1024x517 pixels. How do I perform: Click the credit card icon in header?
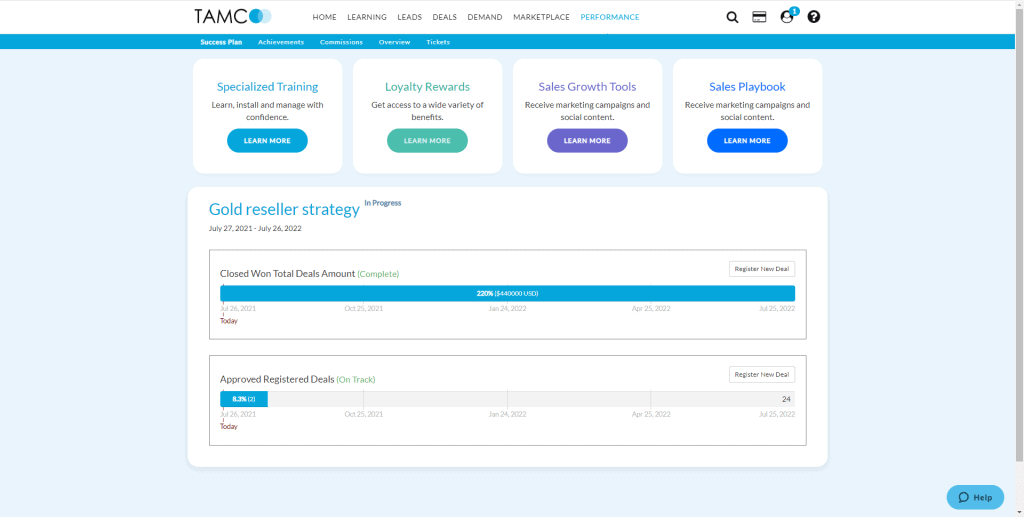[759, 17]
